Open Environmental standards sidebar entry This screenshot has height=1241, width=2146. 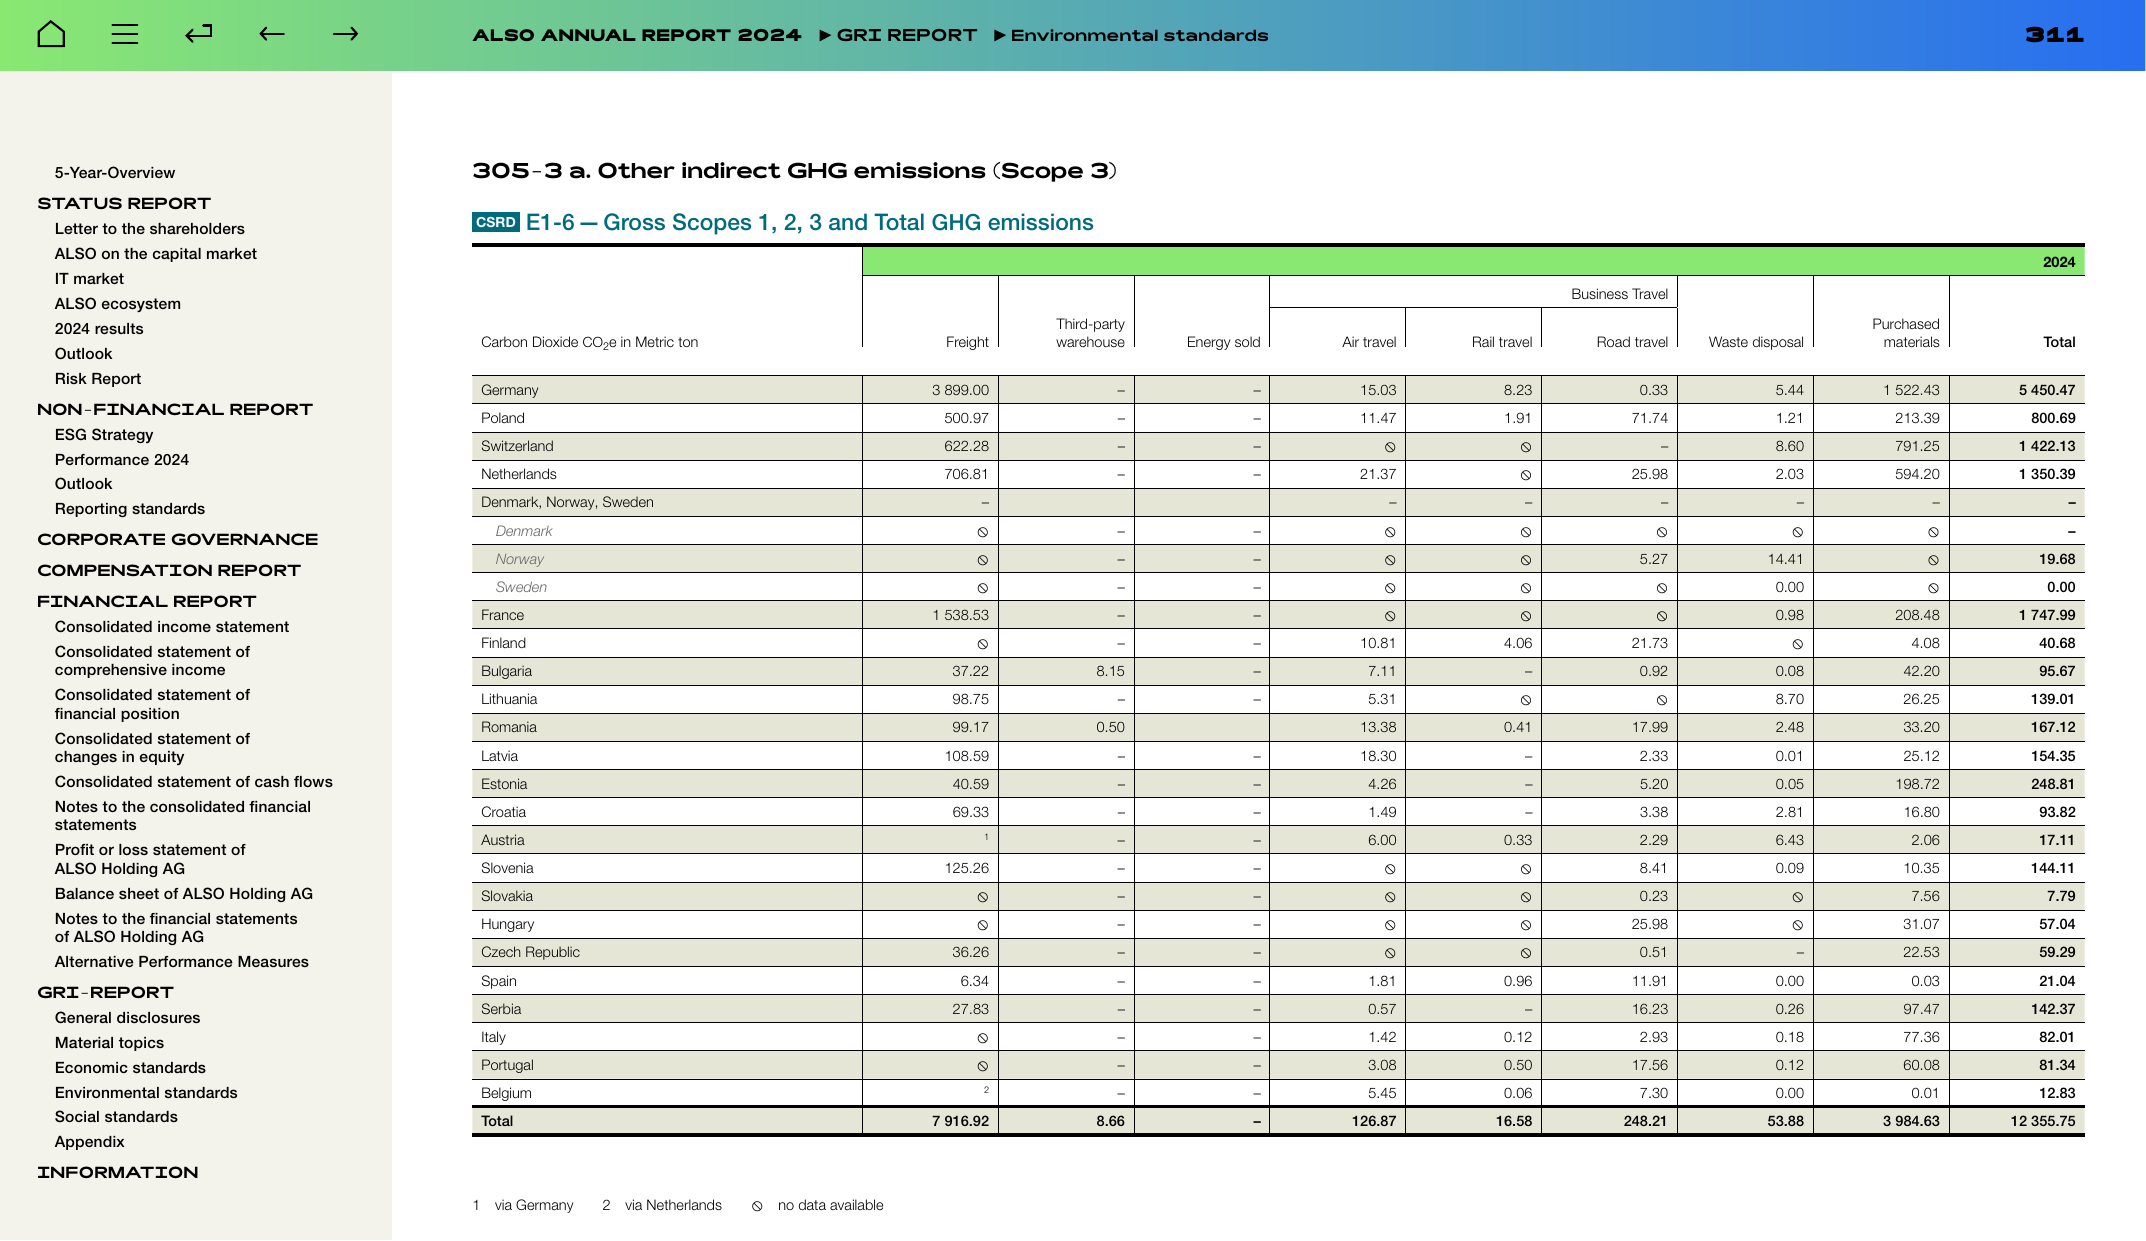pos(146,1093)
